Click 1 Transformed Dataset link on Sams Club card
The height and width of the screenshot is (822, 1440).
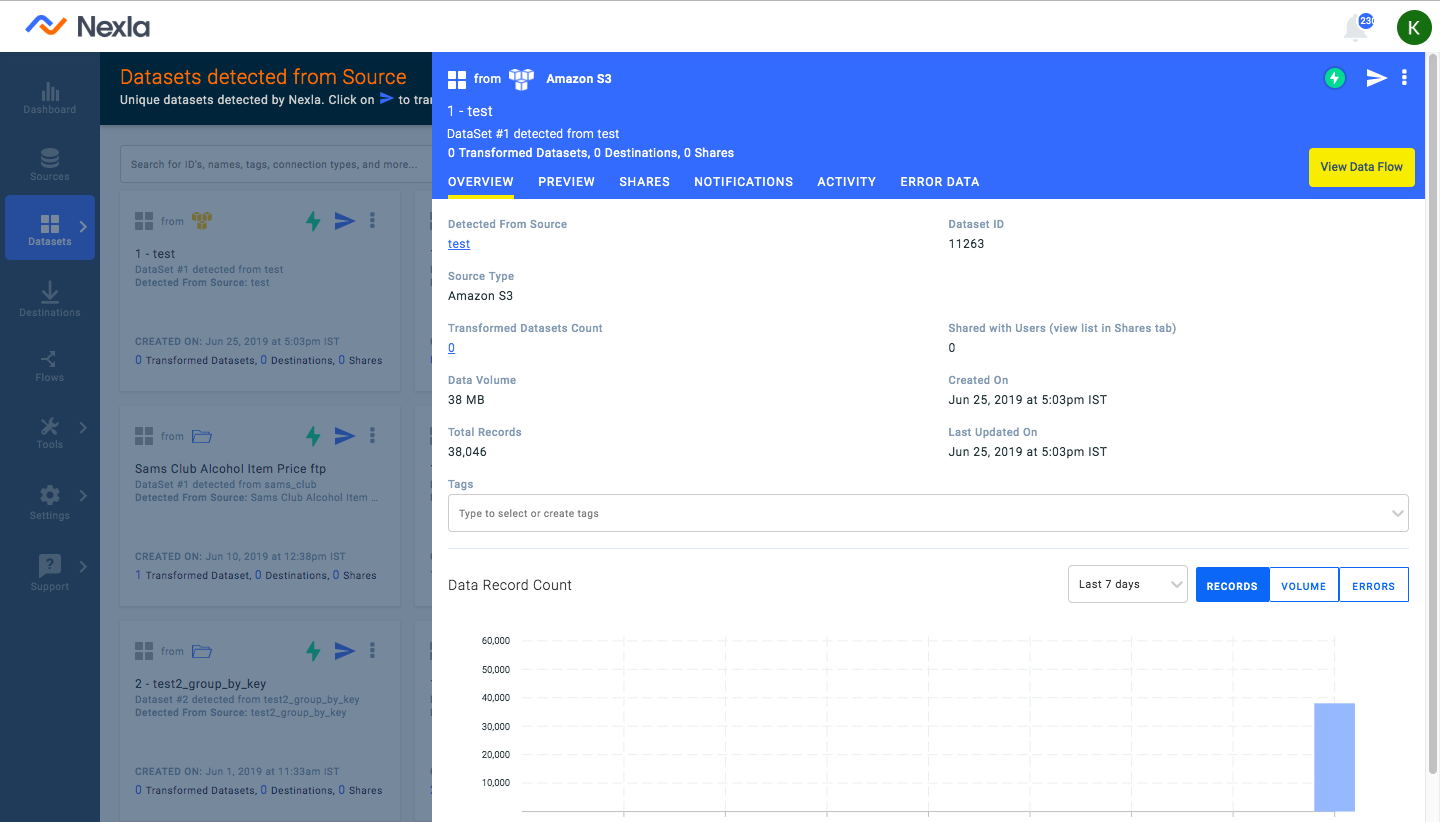point(191,575)
